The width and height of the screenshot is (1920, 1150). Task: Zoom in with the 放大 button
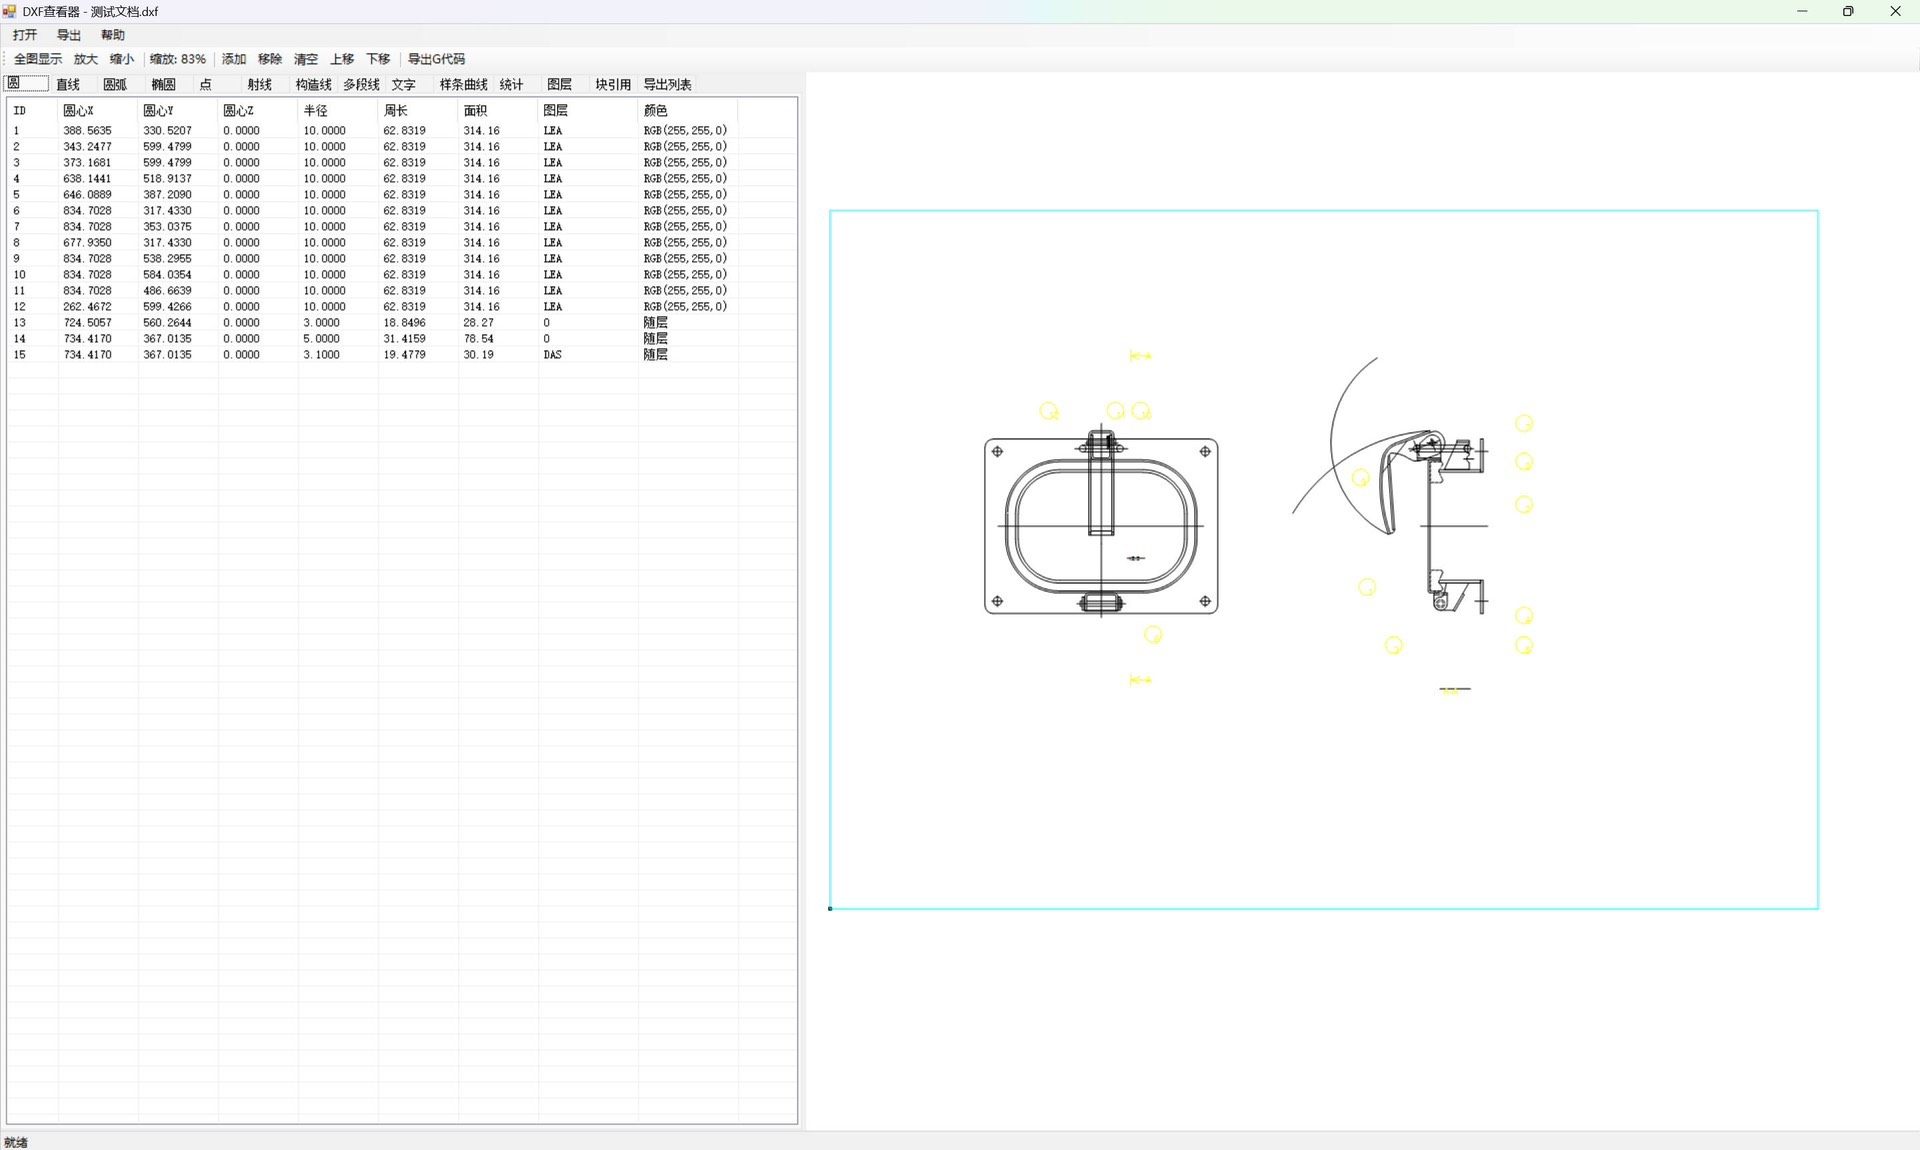coord(86,59)
